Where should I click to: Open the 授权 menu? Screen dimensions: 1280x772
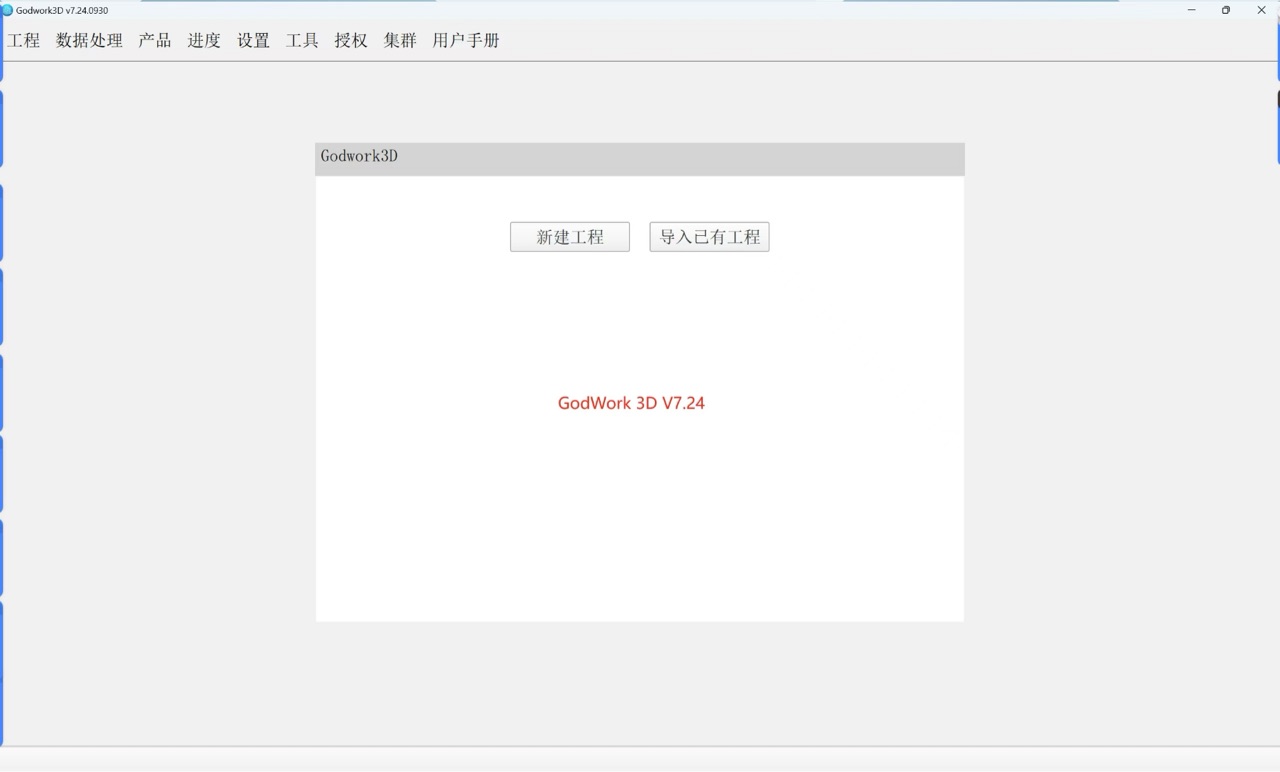(x=351, y=41)
